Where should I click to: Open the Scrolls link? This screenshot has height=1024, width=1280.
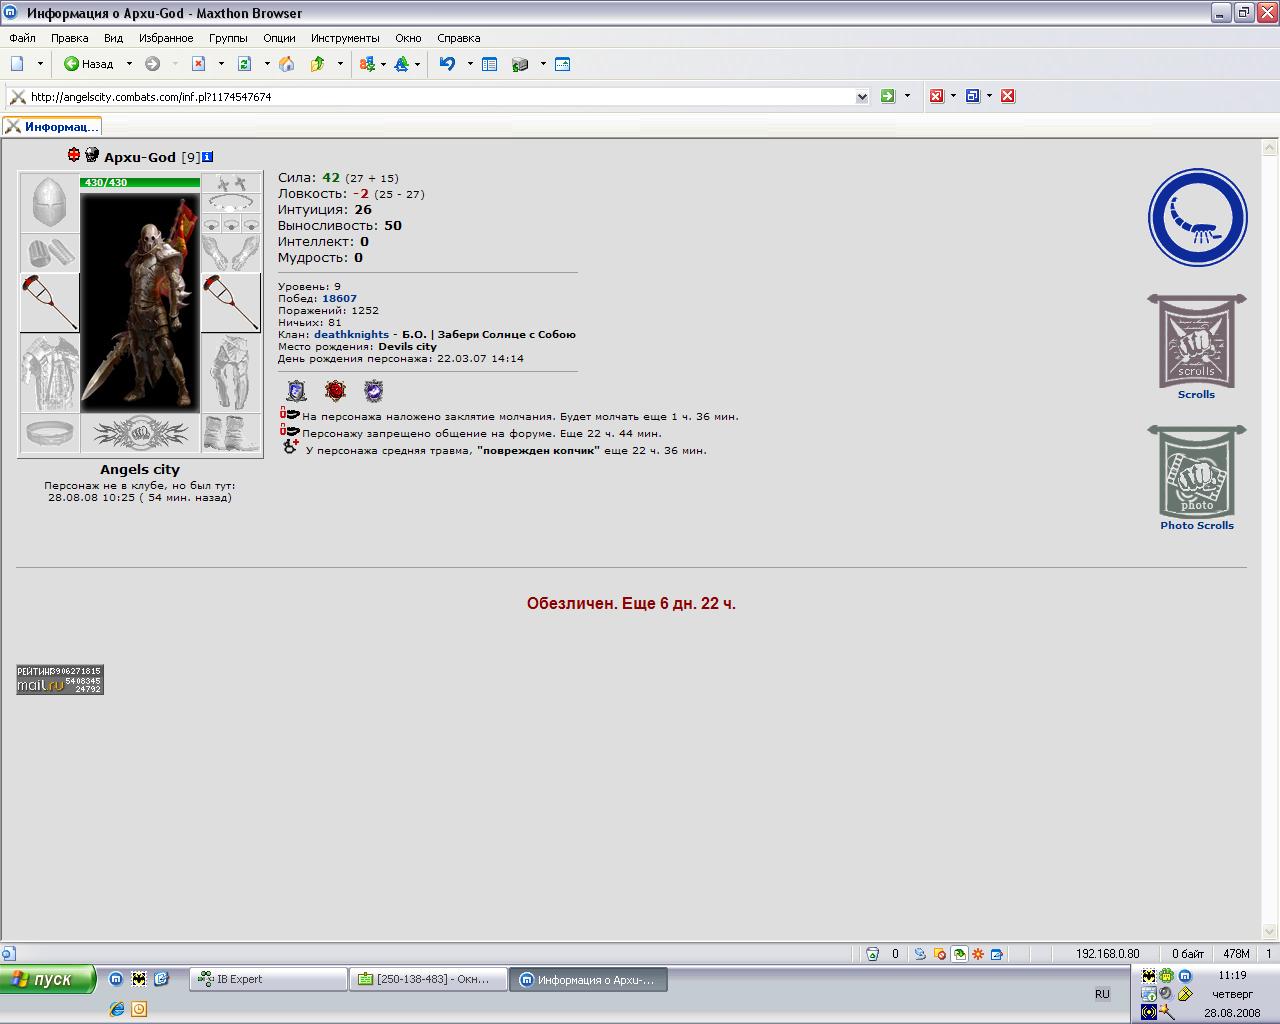(1196, 395)
